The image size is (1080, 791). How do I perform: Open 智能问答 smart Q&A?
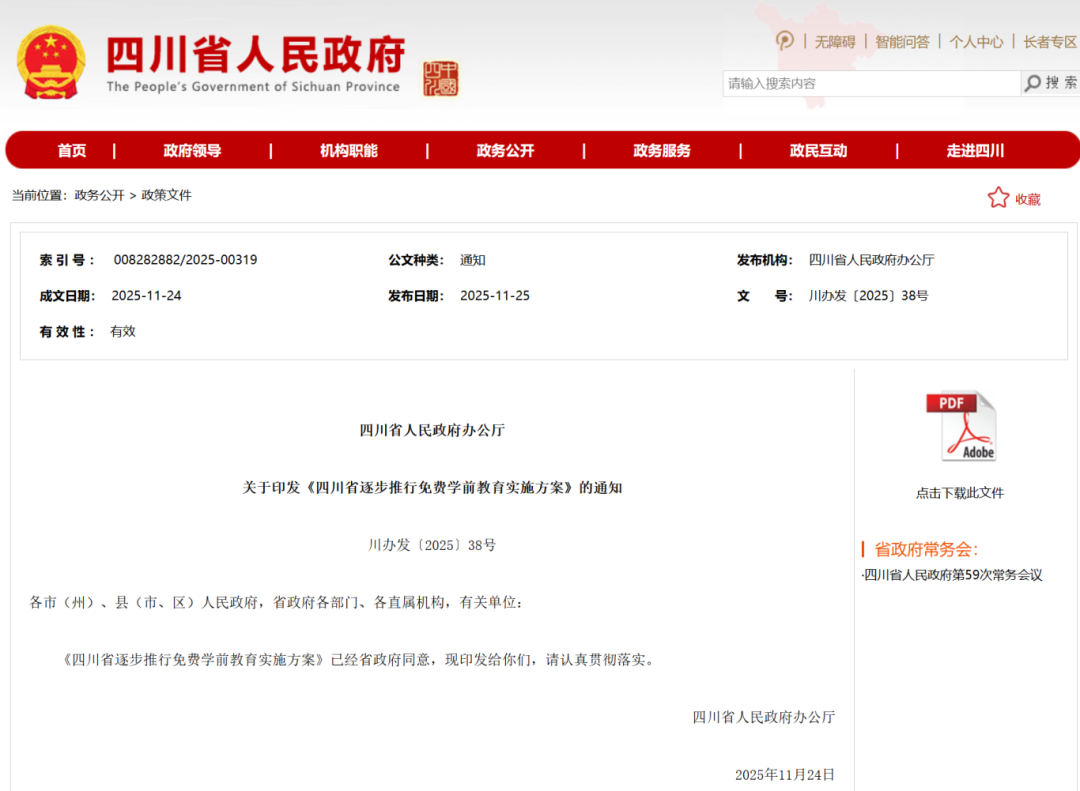902,42
